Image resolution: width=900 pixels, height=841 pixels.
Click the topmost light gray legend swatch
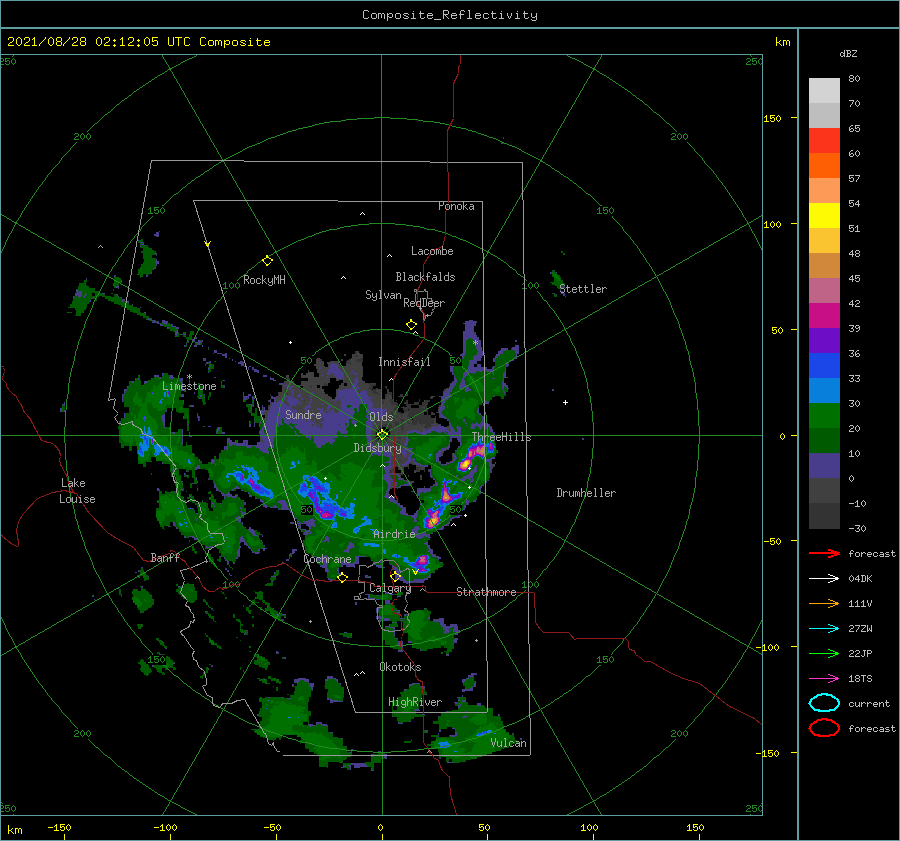point(824,90)
